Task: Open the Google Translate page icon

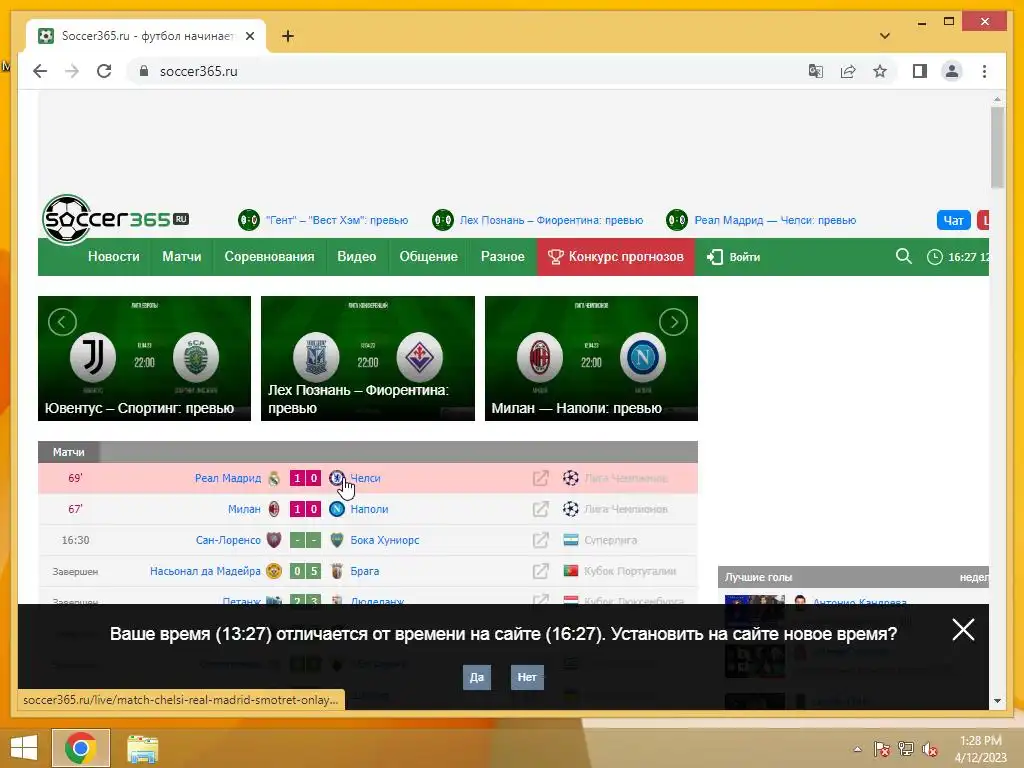Action: point(816,71)
